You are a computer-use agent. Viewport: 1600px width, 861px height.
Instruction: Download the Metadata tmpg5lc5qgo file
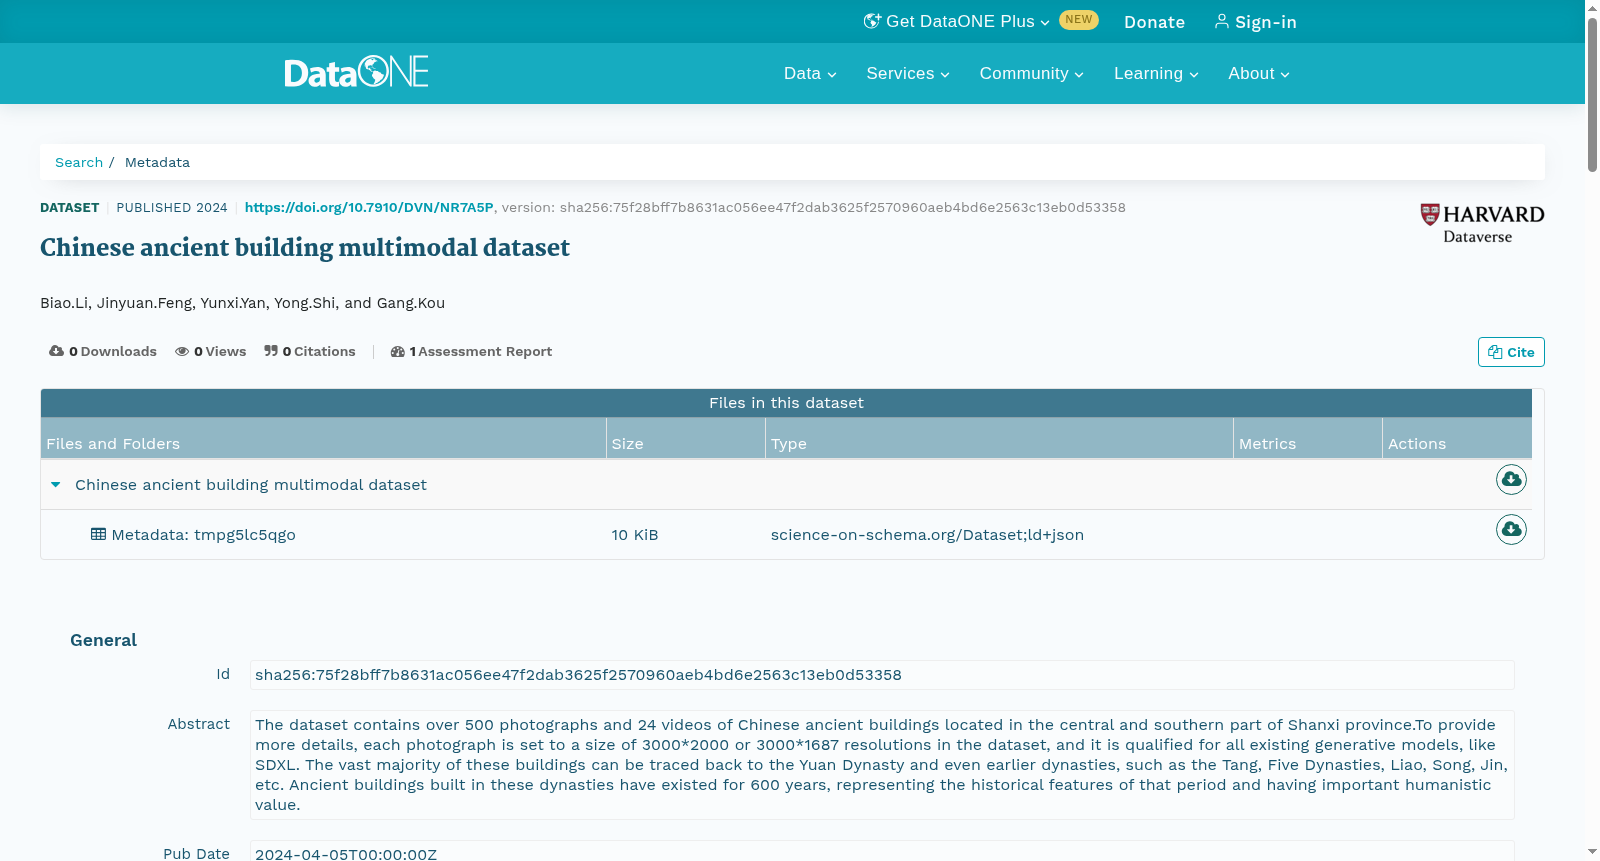coord(1511,529)
